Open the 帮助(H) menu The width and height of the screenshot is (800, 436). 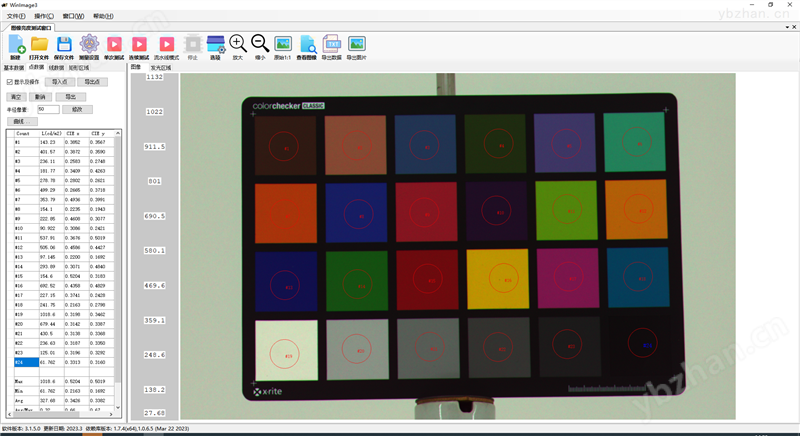click(103, 16)
